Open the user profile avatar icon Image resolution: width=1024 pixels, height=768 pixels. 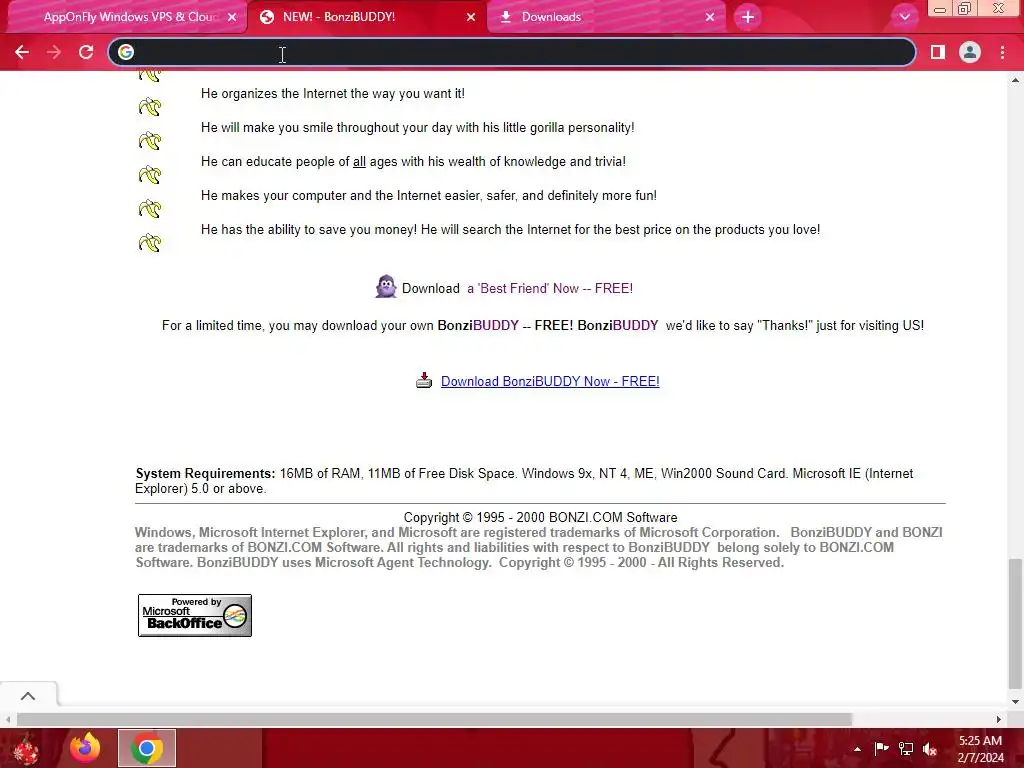pos(970,52)
